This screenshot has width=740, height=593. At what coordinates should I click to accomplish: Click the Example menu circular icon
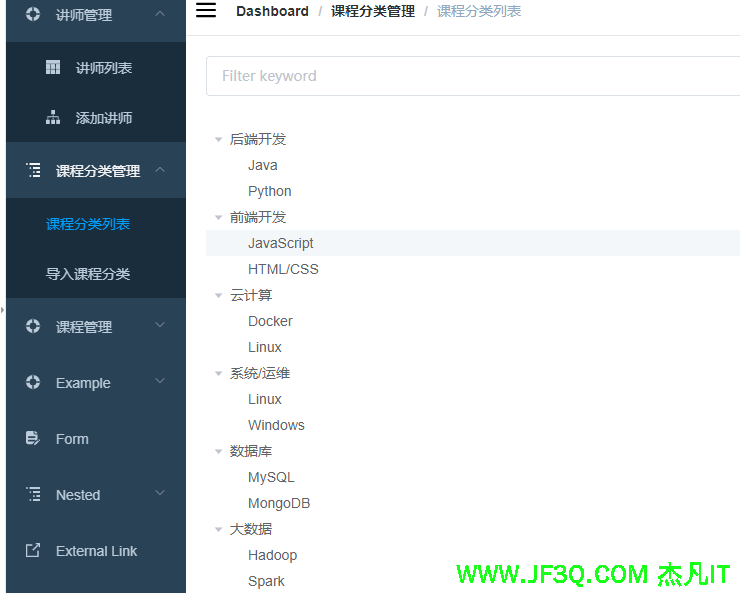tap(33, 383)
